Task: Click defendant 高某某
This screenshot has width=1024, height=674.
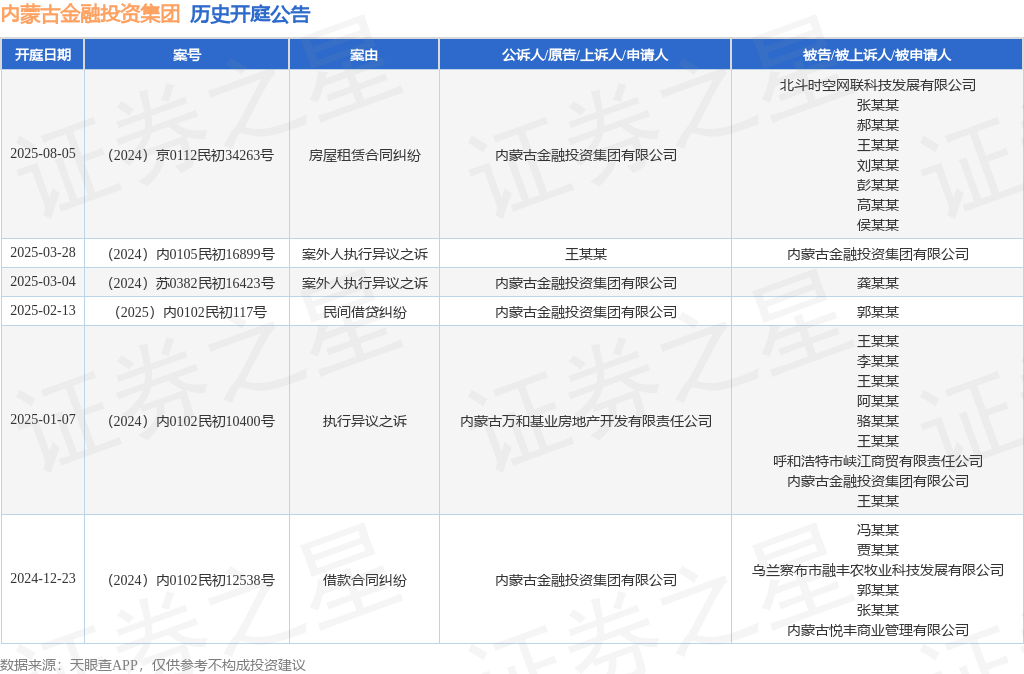Action: coord(878,205)
